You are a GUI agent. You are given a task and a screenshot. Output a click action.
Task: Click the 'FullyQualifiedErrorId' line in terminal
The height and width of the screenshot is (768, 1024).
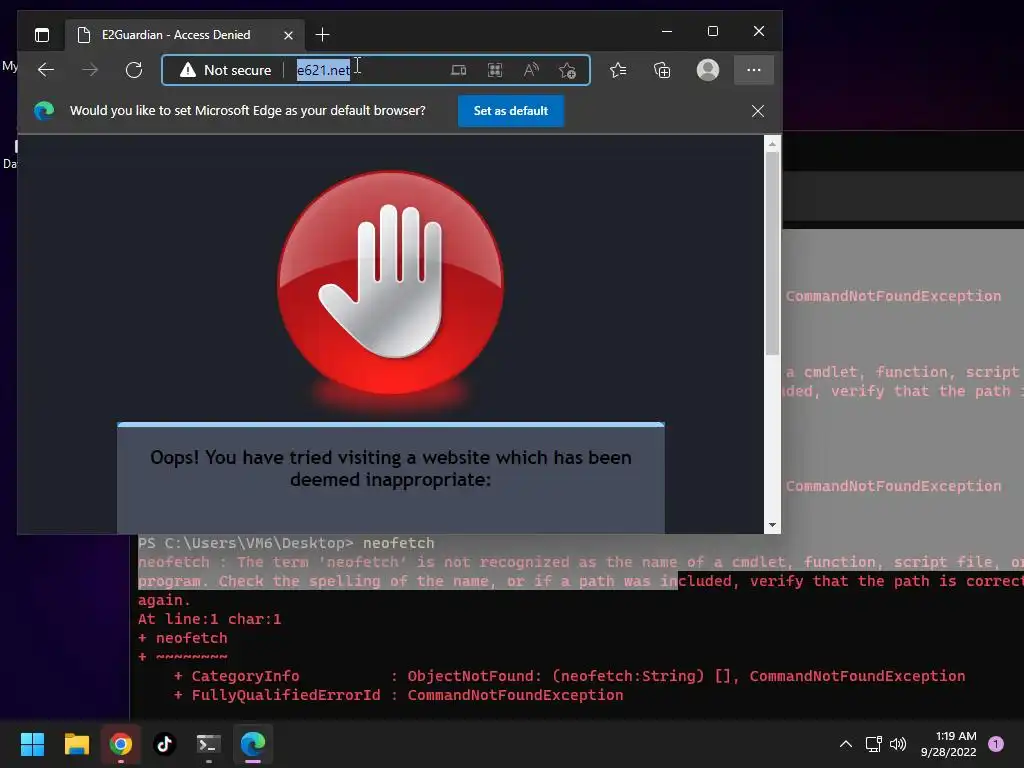point(398,695)
